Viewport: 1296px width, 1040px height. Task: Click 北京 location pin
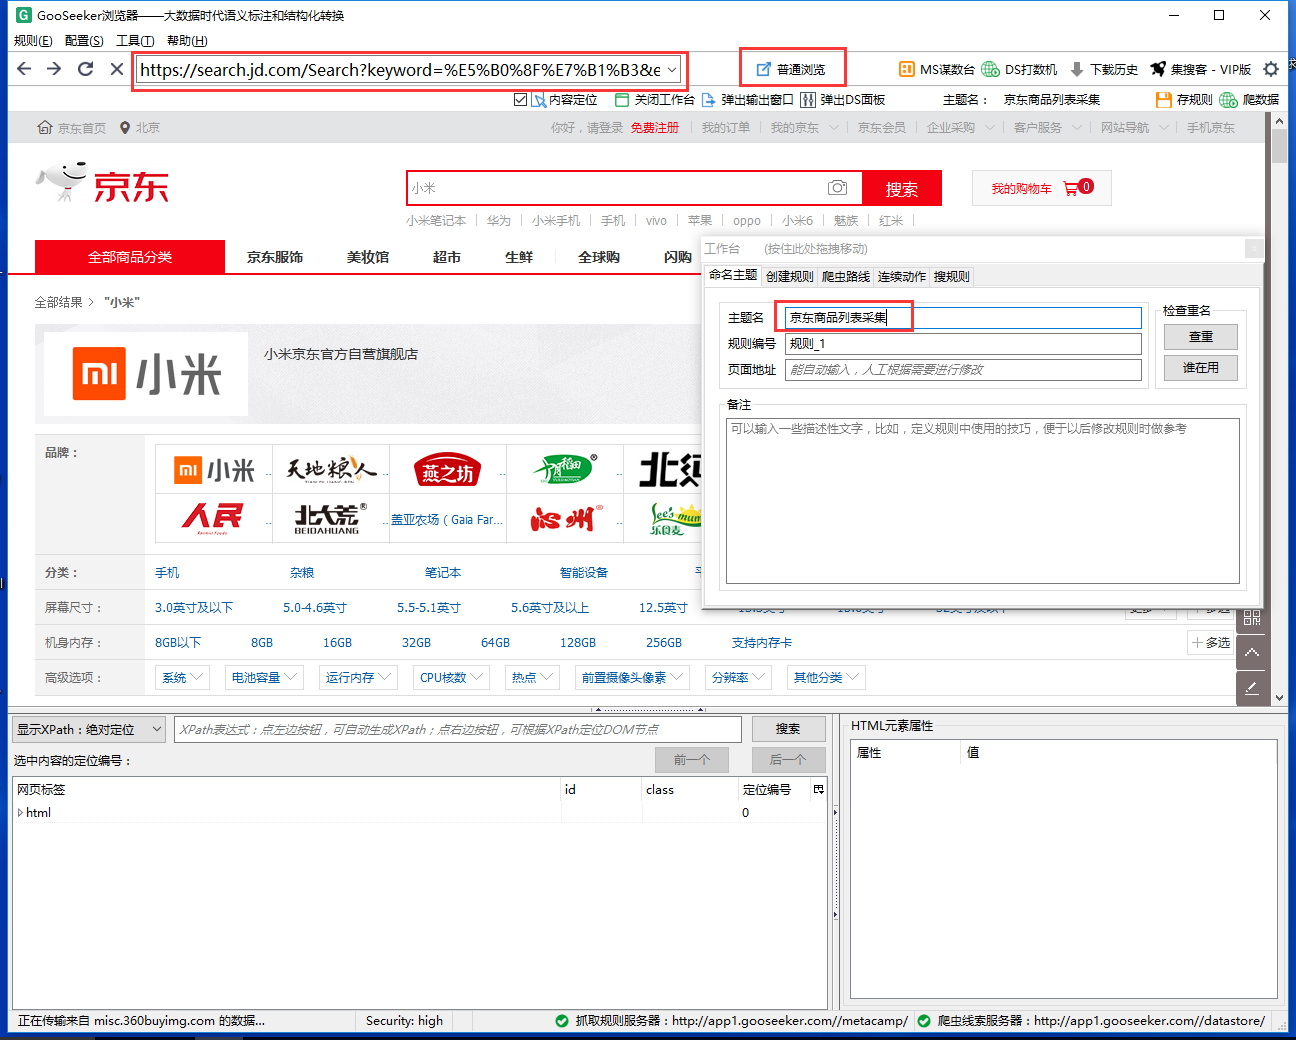click(140, 127)
